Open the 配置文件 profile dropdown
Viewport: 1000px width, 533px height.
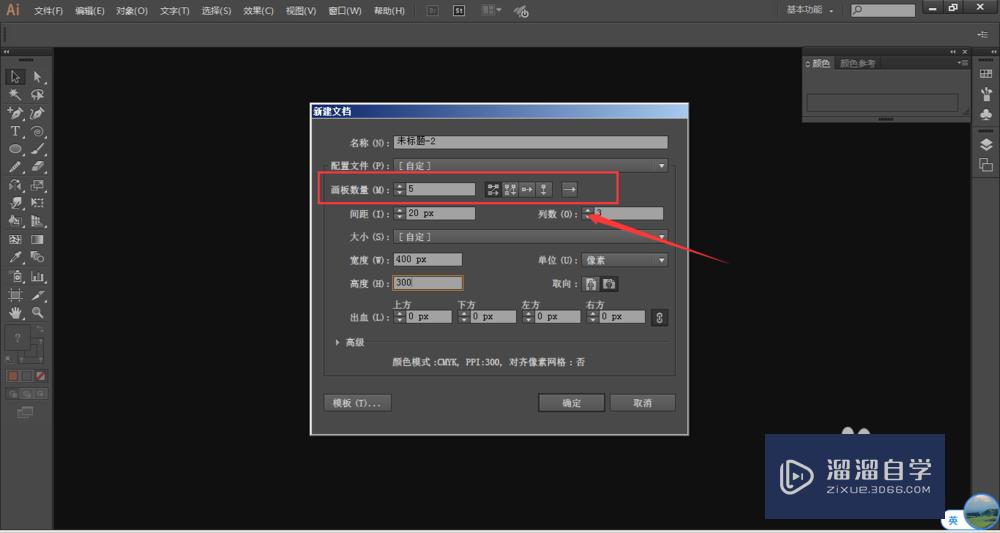(531, 166)
